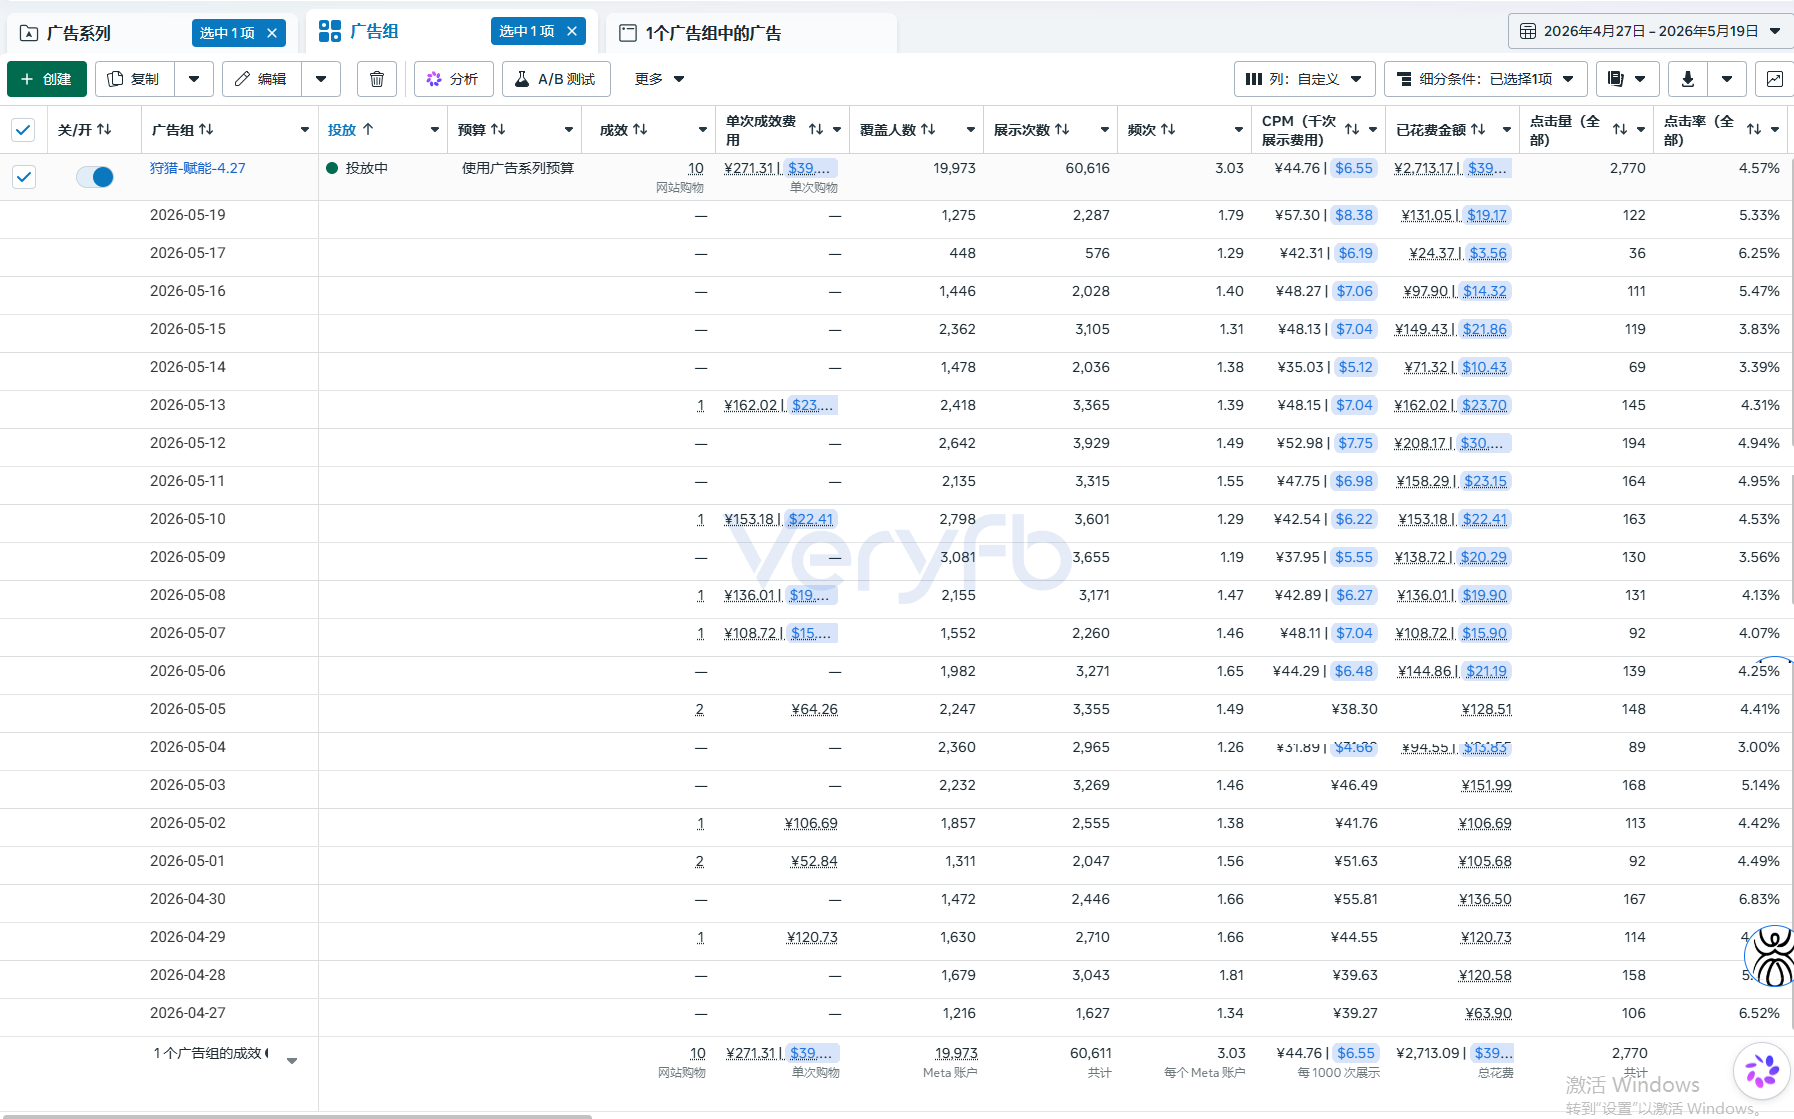
Task: Click the trash delete icon in toolbar
Action: [376, 79]
